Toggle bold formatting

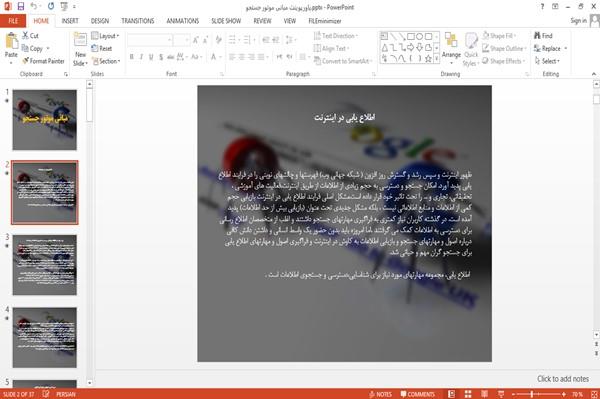pos(132,57)
